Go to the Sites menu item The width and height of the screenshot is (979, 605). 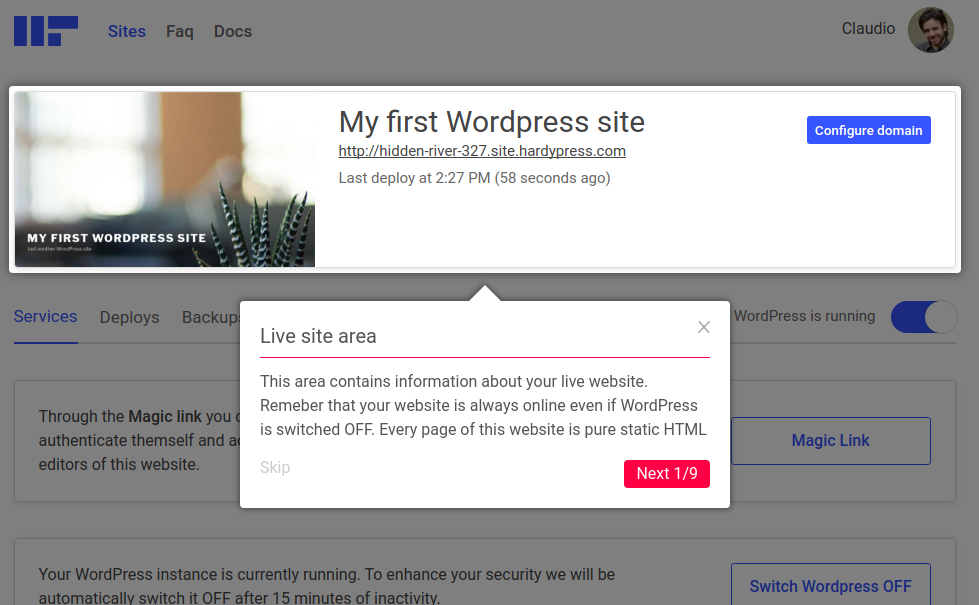point(127,31)
